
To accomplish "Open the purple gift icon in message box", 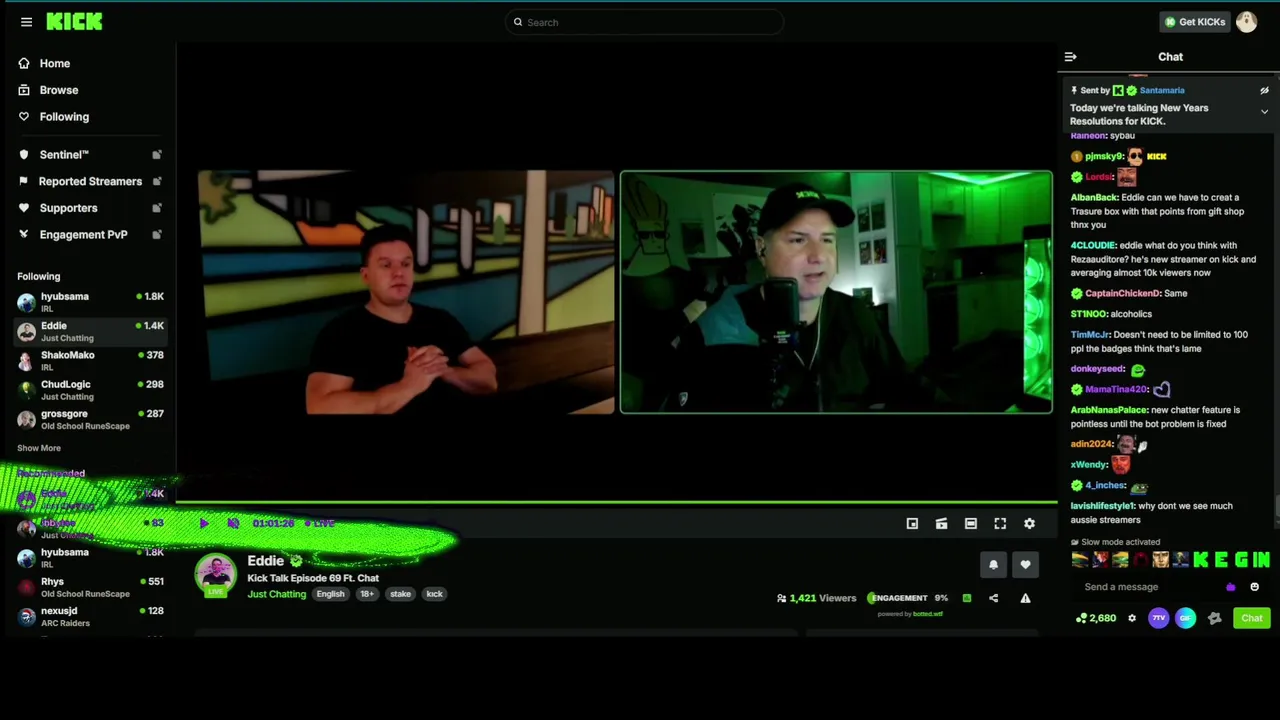I will [1231, 587].
